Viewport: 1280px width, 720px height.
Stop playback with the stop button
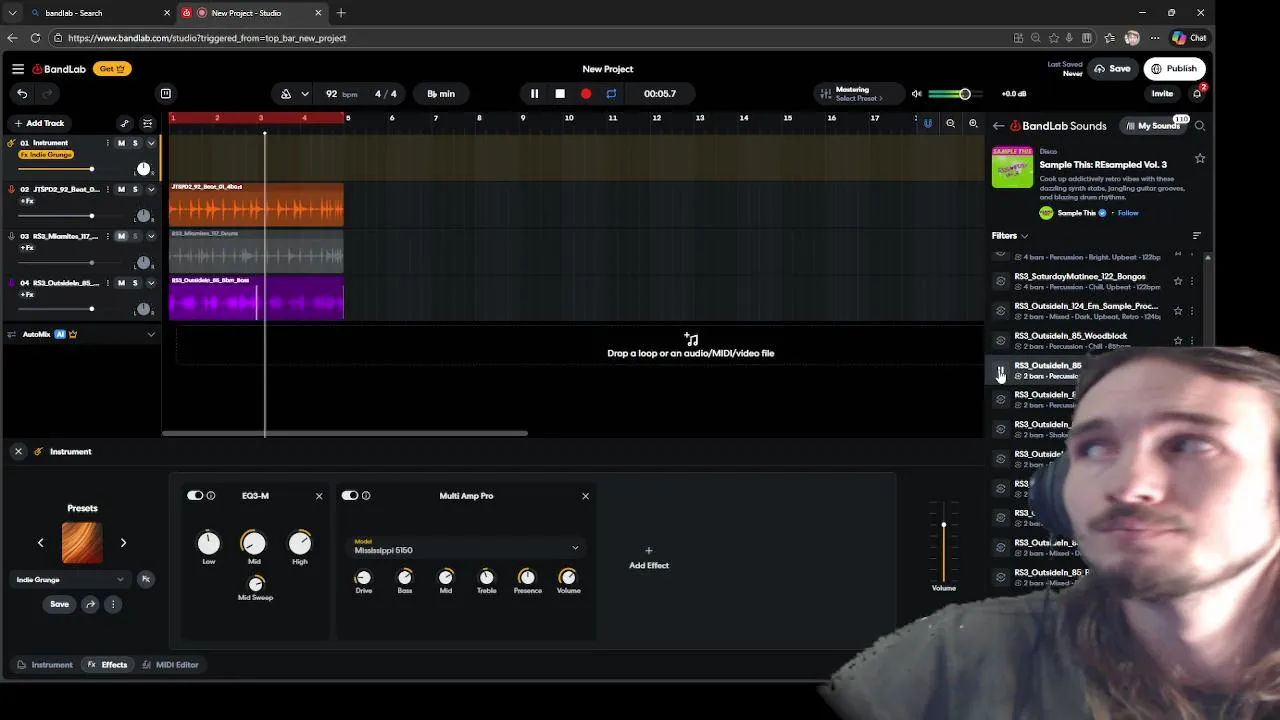pyautogui.click(x=560, y=94)
